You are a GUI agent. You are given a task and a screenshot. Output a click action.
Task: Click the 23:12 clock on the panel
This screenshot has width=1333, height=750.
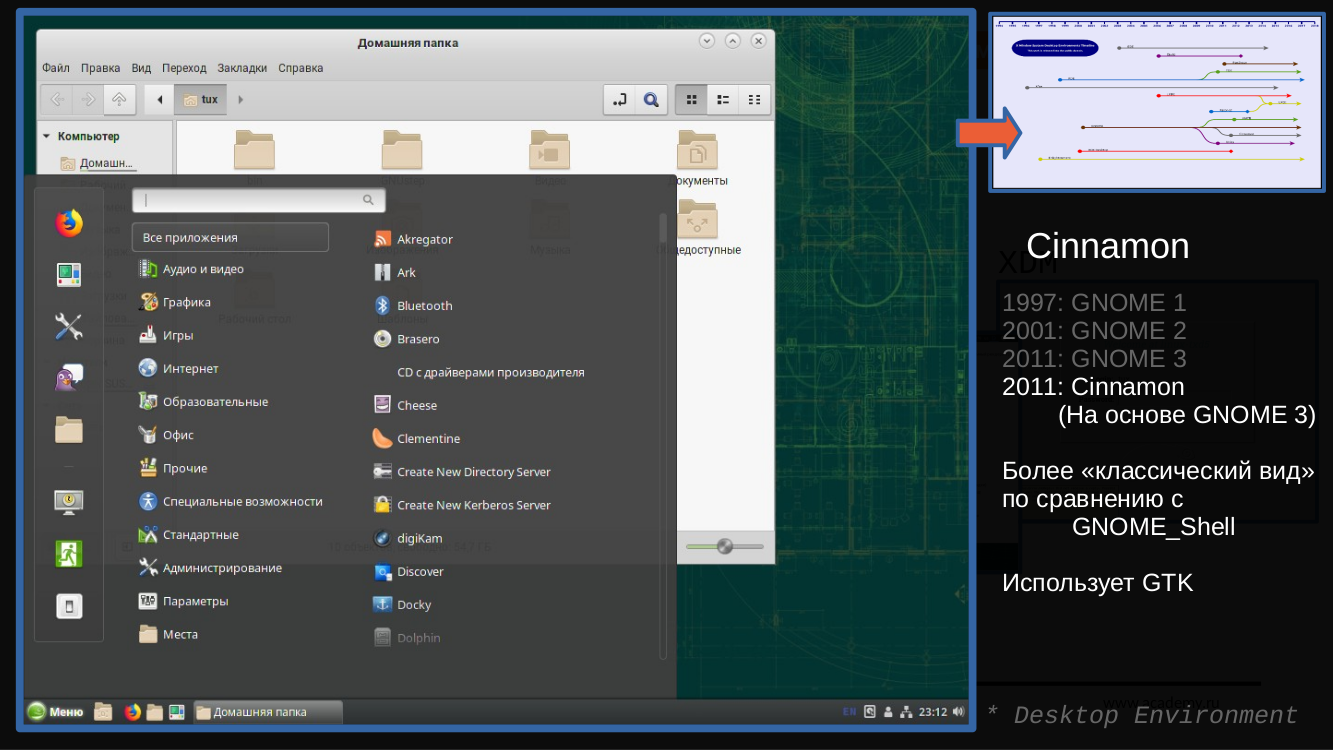pyautogui.click(x=933, y=712)
